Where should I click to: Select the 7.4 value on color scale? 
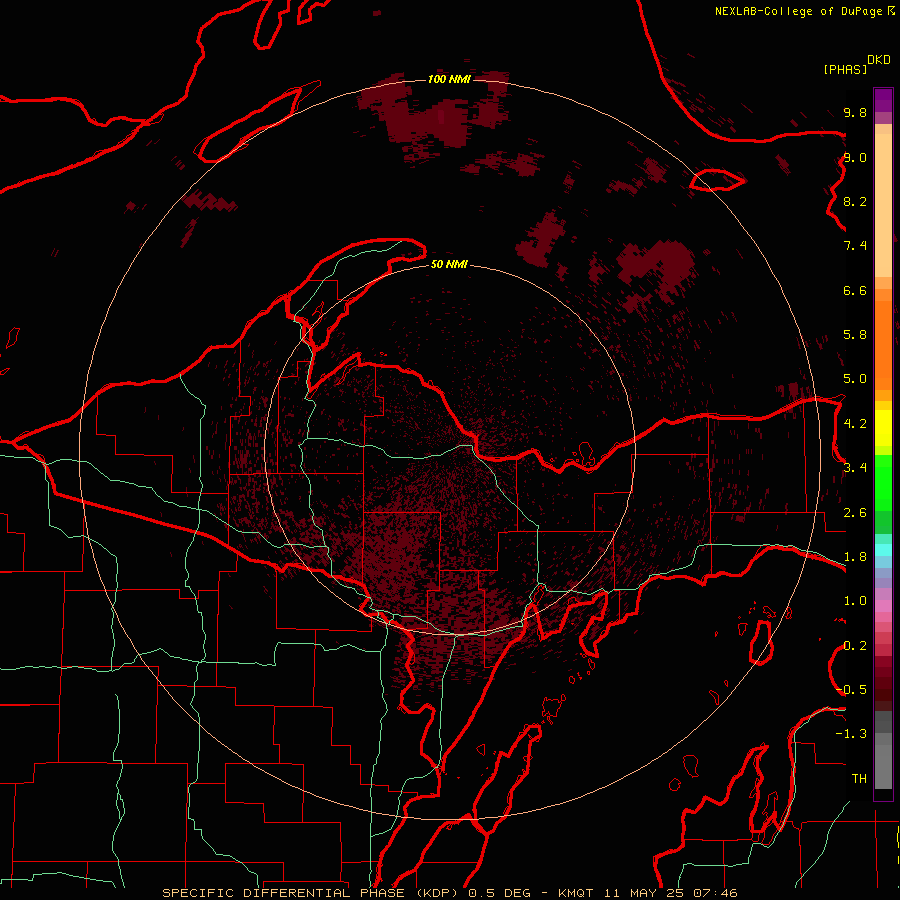pyautogui.click(x=855, y=246)
